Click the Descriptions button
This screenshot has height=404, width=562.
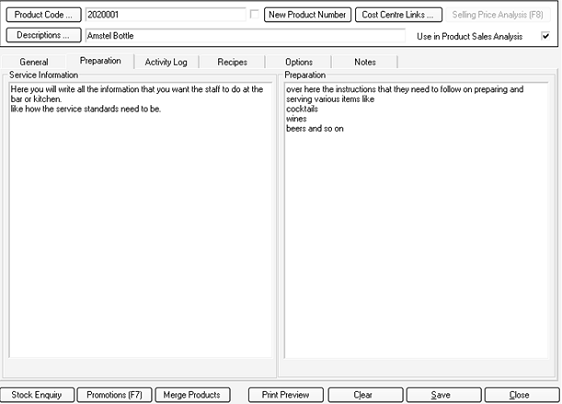point(43,35)
